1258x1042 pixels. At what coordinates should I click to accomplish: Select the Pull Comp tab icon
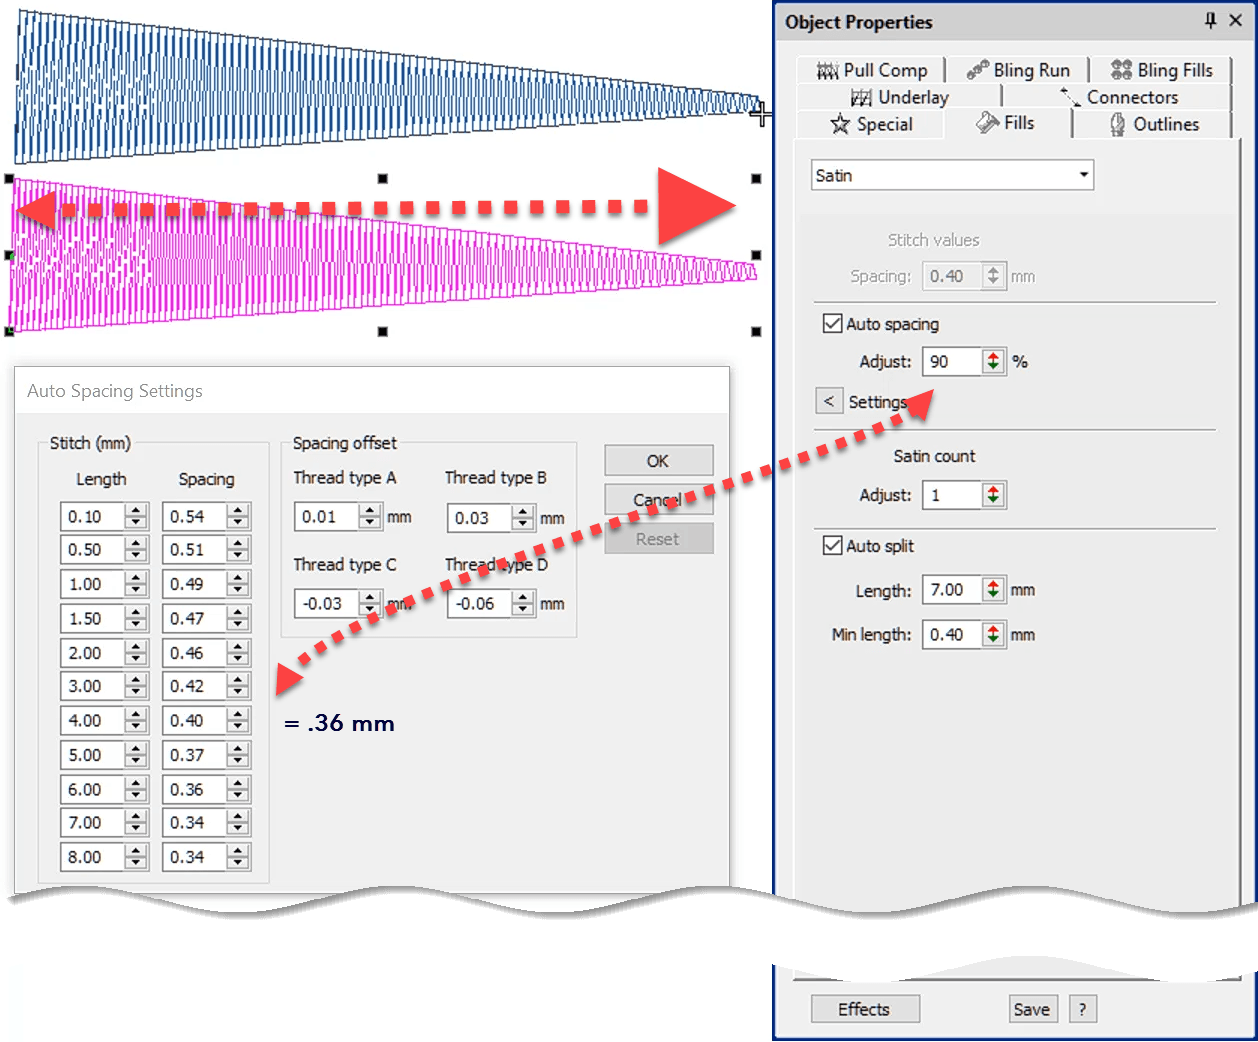coord(827,69)
